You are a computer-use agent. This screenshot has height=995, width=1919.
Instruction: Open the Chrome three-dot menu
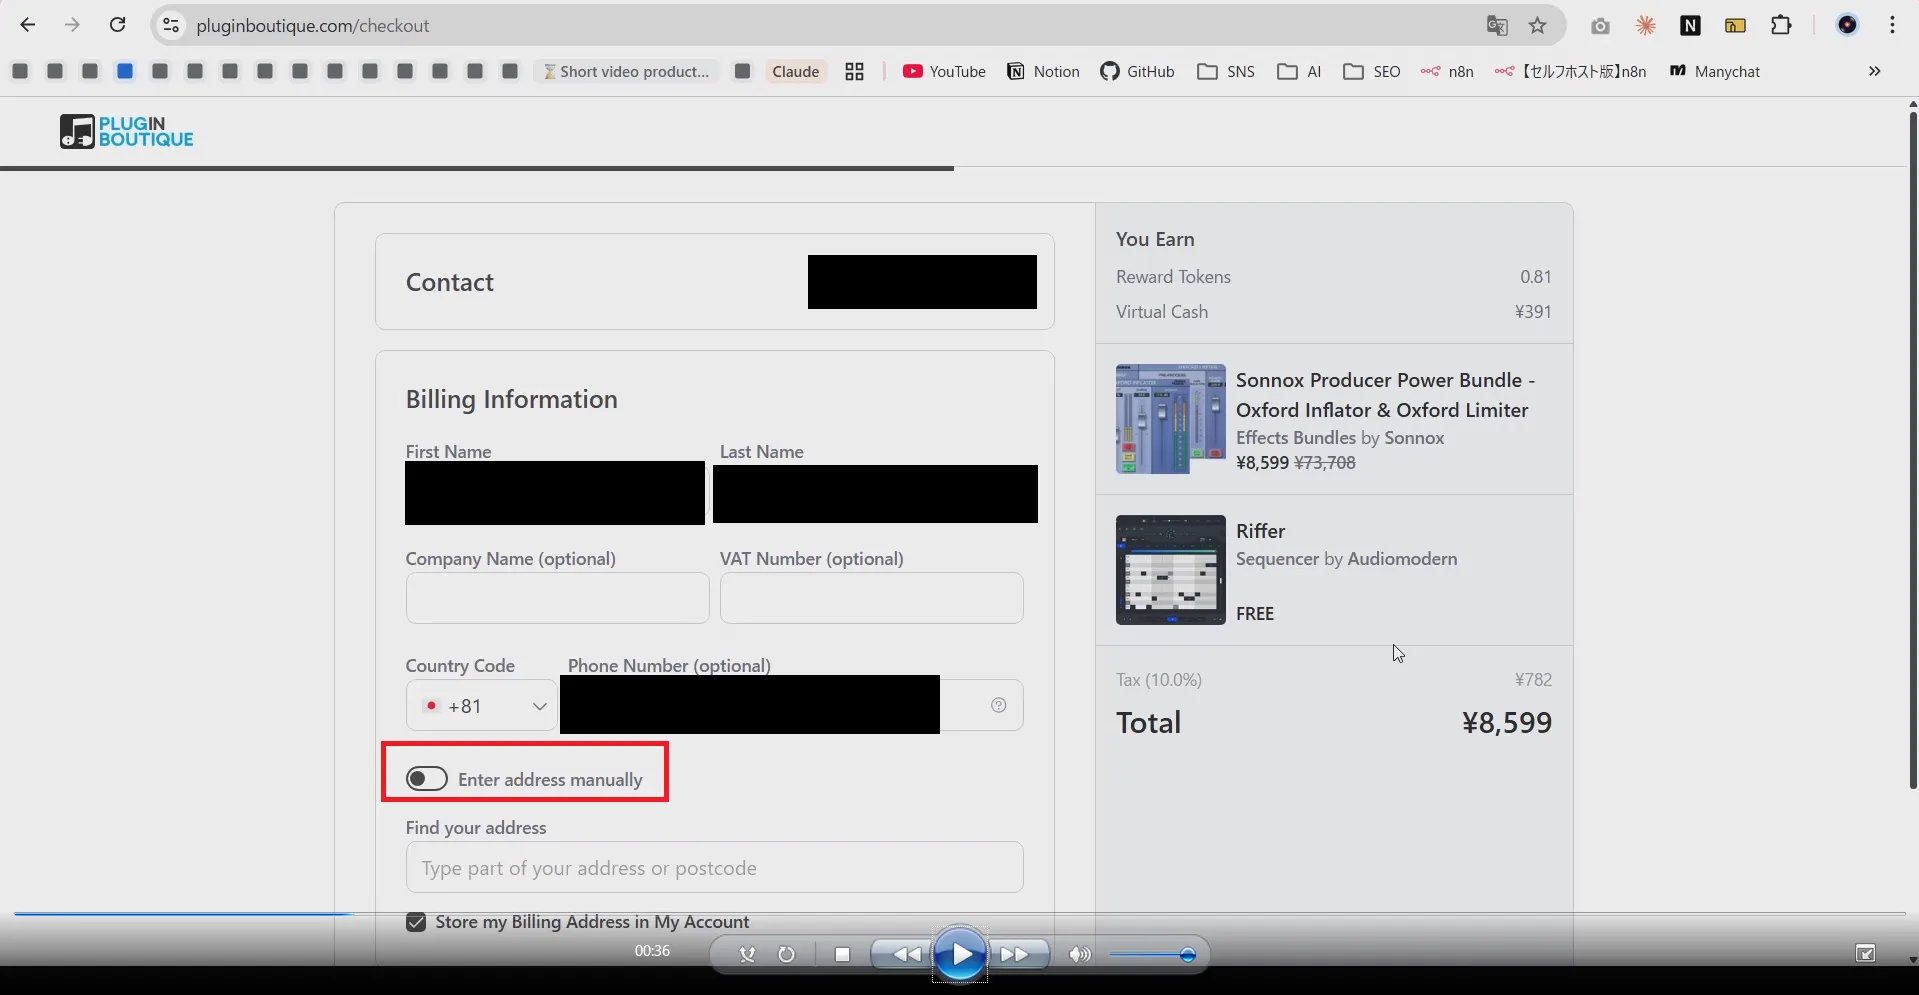1893,25
